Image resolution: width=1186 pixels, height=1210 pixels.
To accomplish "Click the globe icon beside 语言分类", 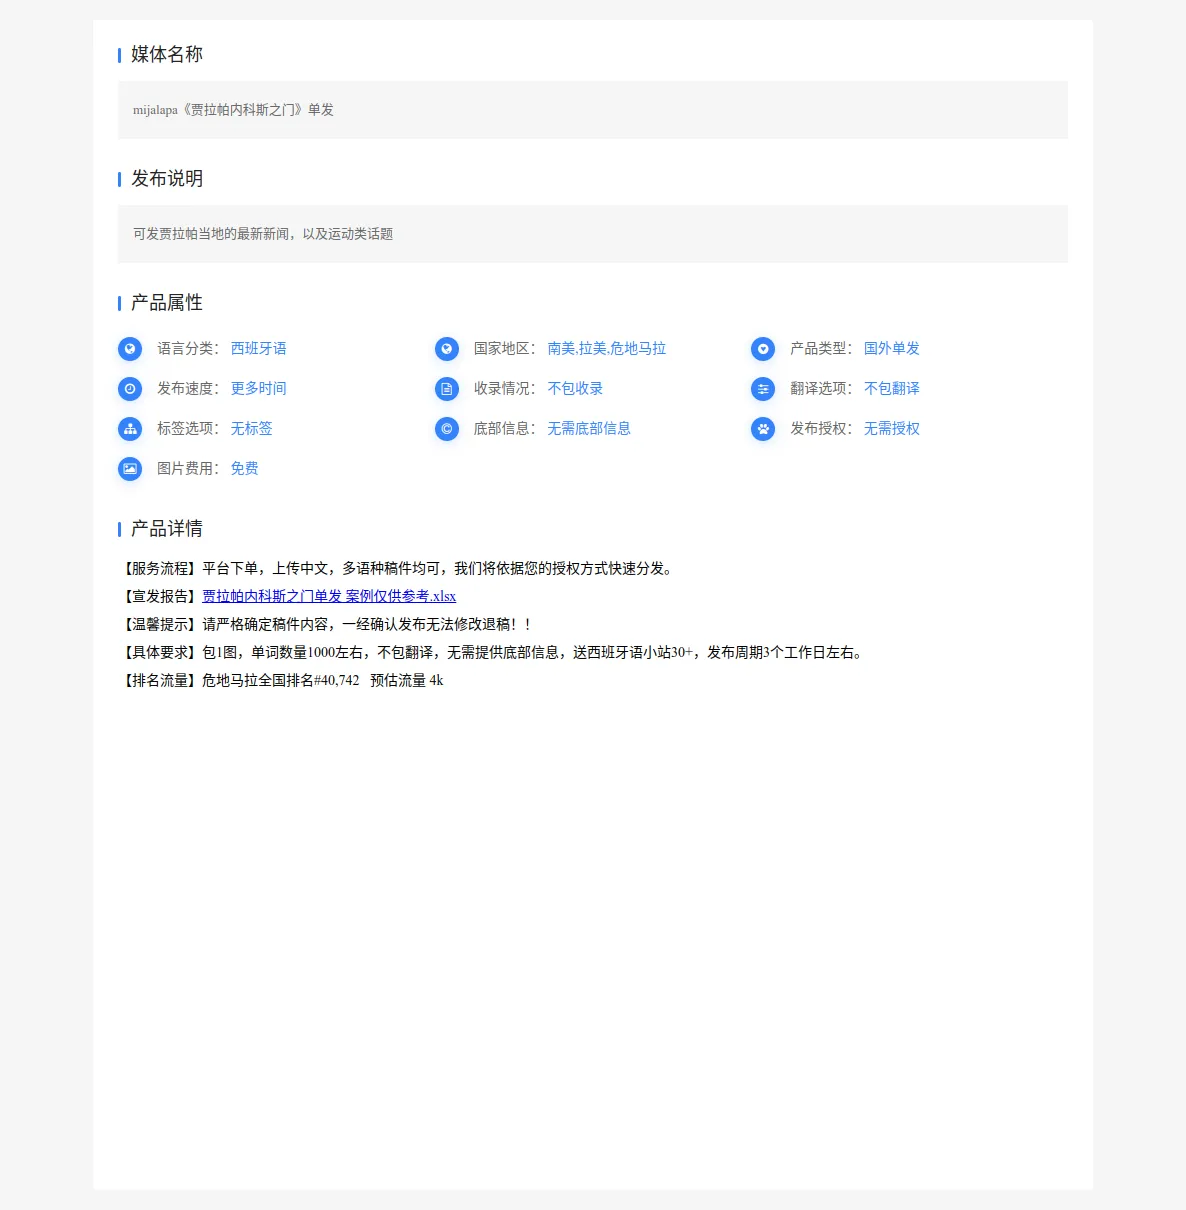I will (130, 349).
